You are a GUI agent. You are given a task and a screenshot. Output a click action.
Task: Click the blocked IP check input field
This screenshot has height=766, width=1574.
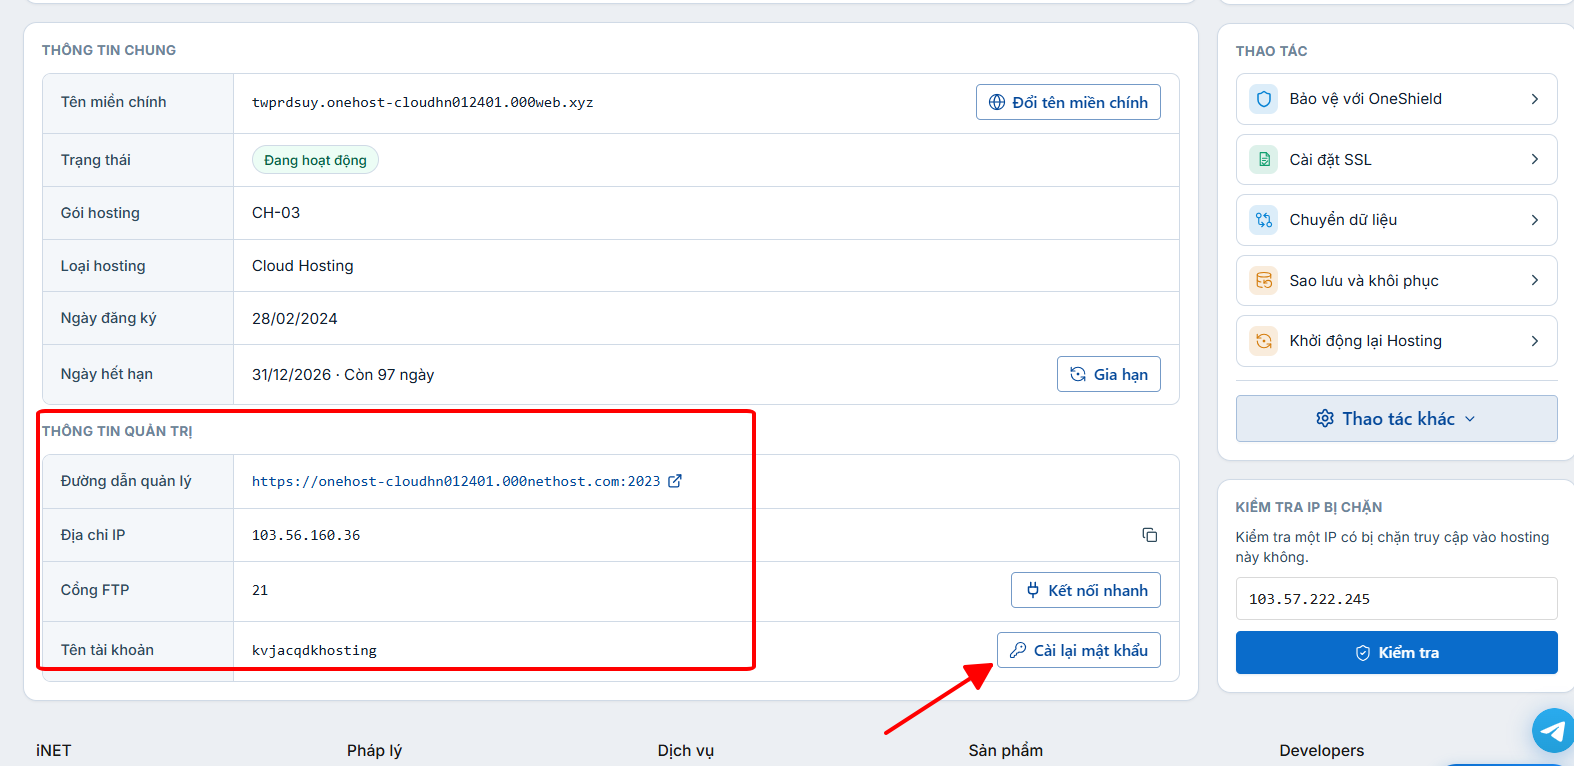(x=1397, y=599)
